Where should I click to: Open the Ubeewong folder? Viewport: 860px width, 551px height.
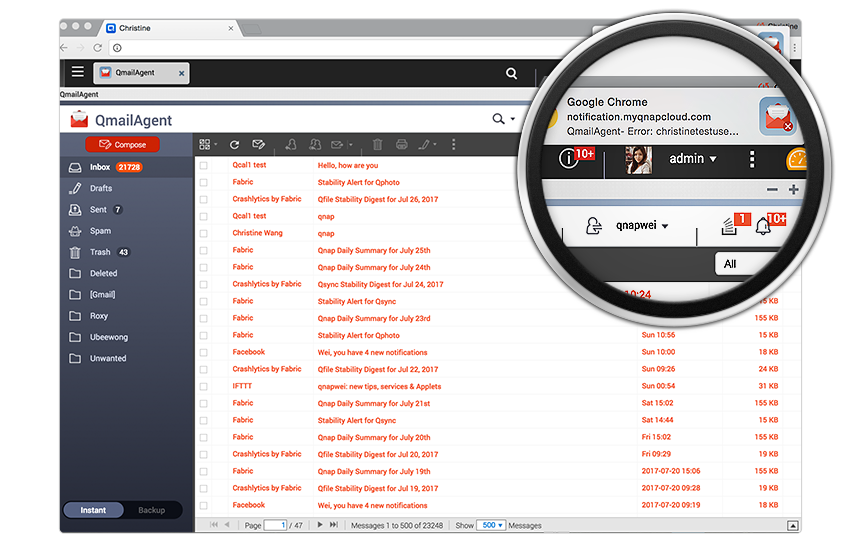pos(127,337)
